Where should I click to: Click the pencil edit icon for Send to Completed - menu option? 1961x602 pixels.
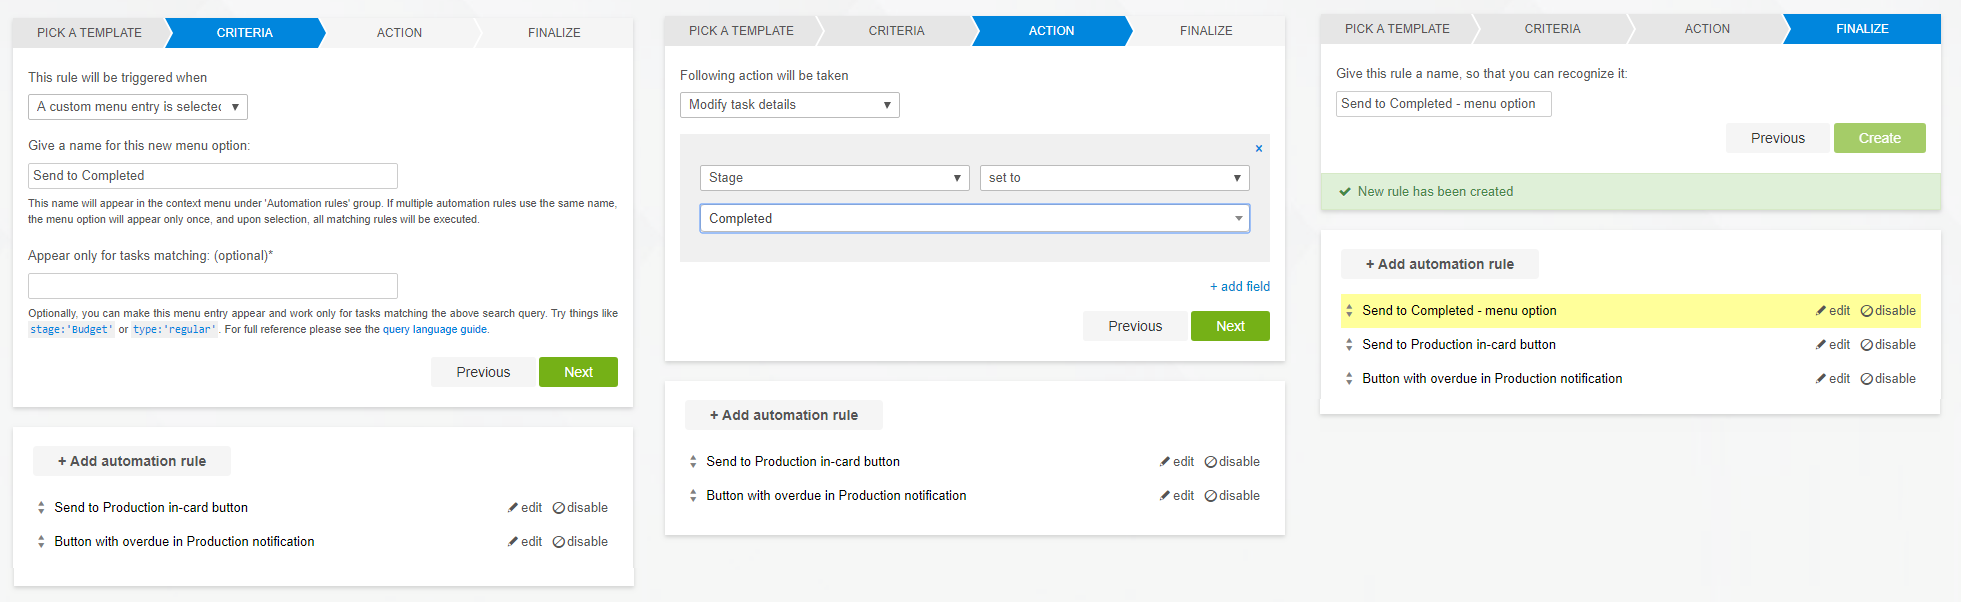click(1822, 311)
